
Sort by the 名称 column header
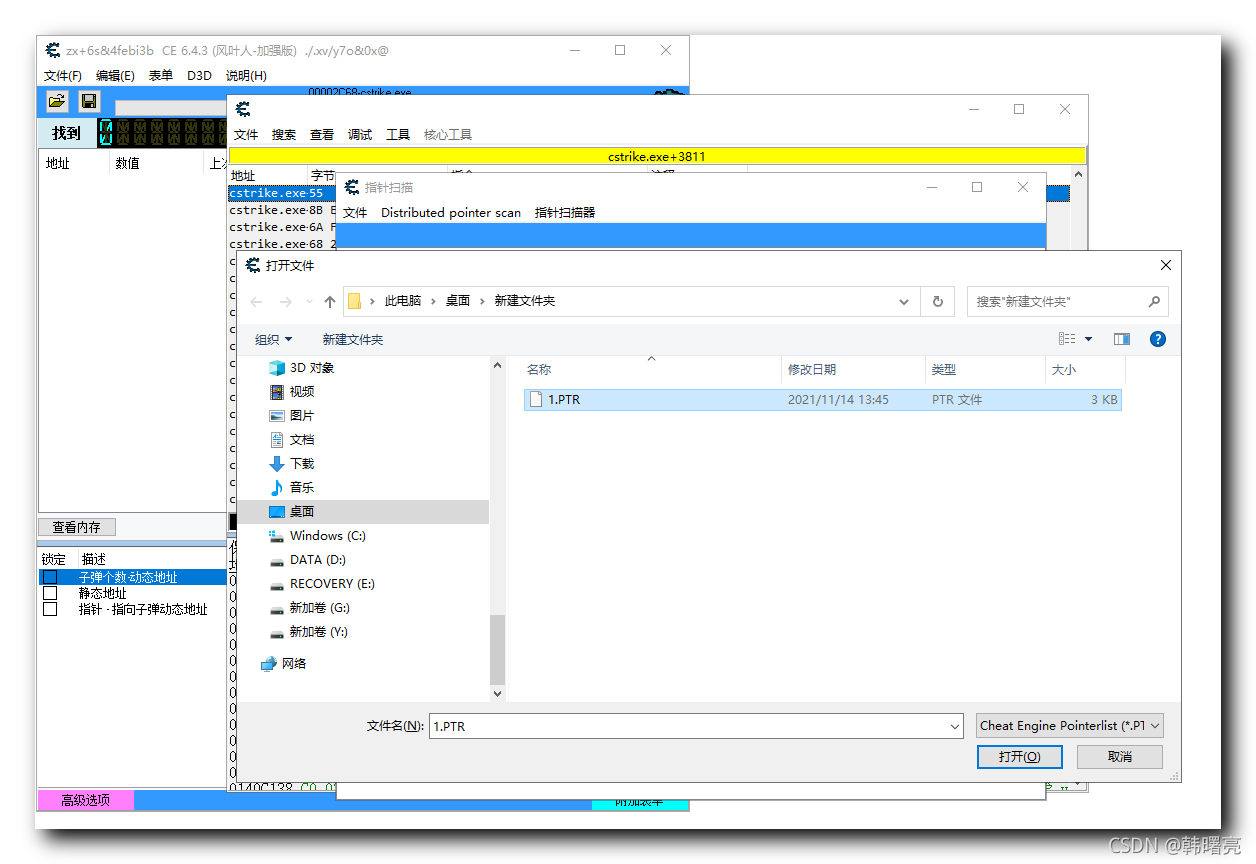coord(651,370)
